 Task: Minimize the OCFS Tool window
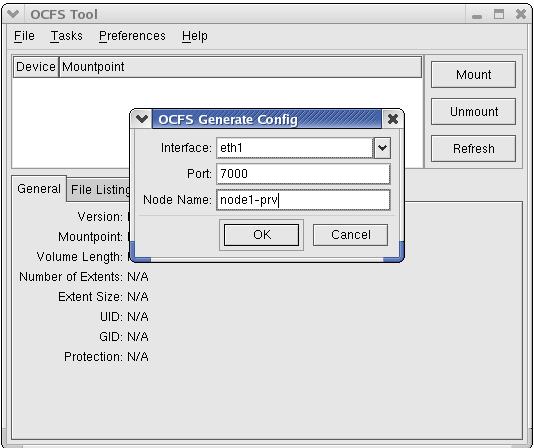click(x=477, y=15)
